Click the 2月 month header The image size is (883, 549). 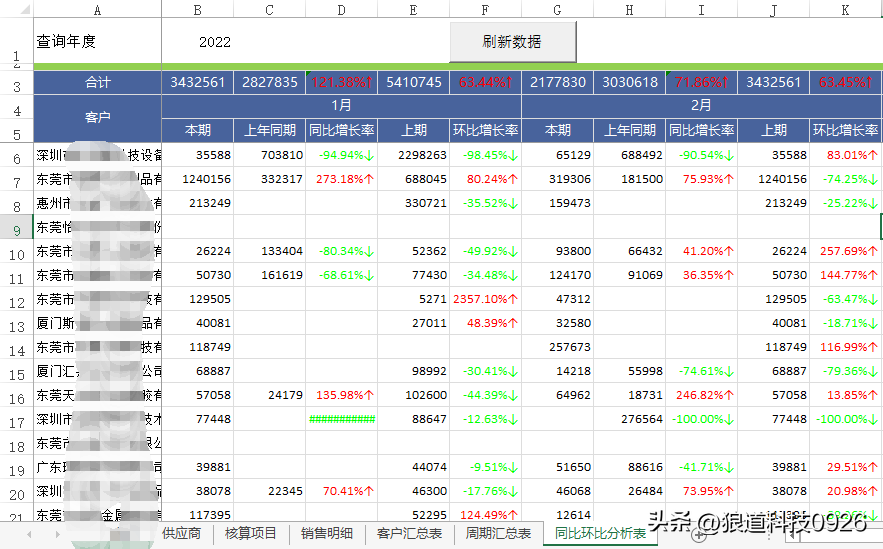point(701,105)
